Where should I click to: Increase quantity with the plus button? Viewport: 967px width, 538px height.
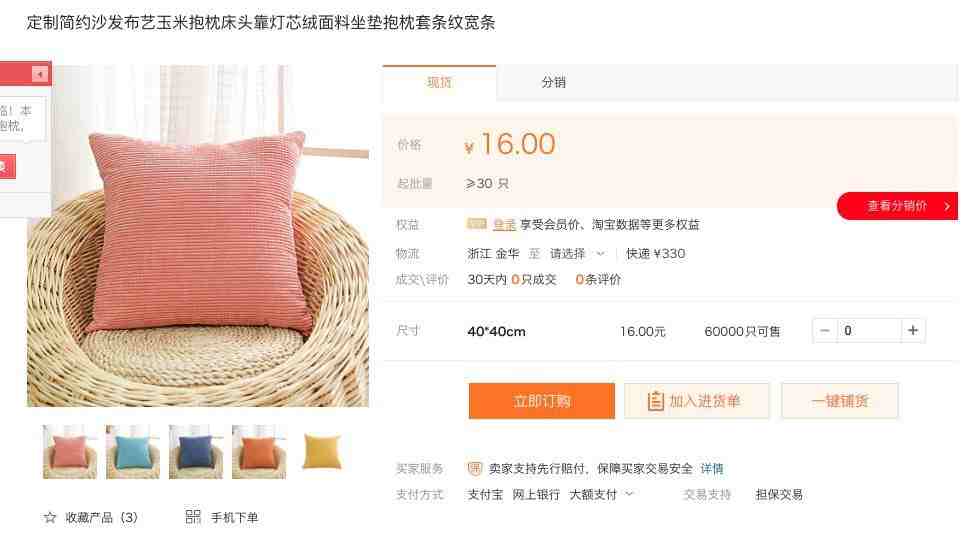tap(913, 331)
